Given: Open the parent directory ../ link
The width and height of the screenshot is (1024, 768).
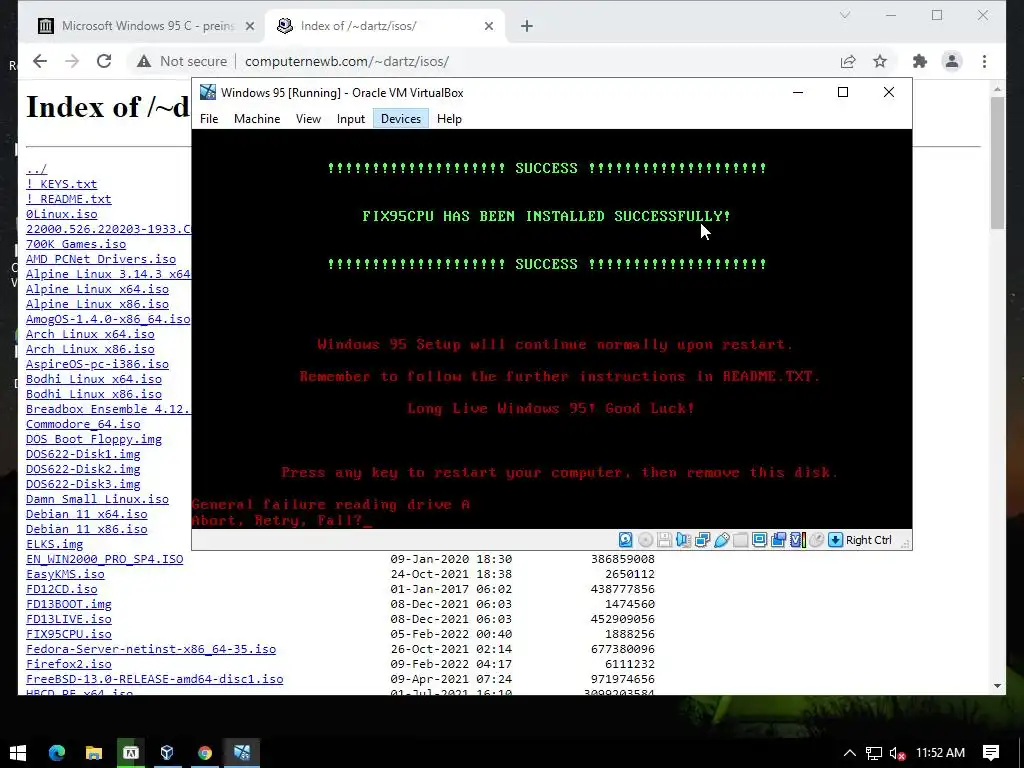Looking at the screenshot, I should click(37, 169).
